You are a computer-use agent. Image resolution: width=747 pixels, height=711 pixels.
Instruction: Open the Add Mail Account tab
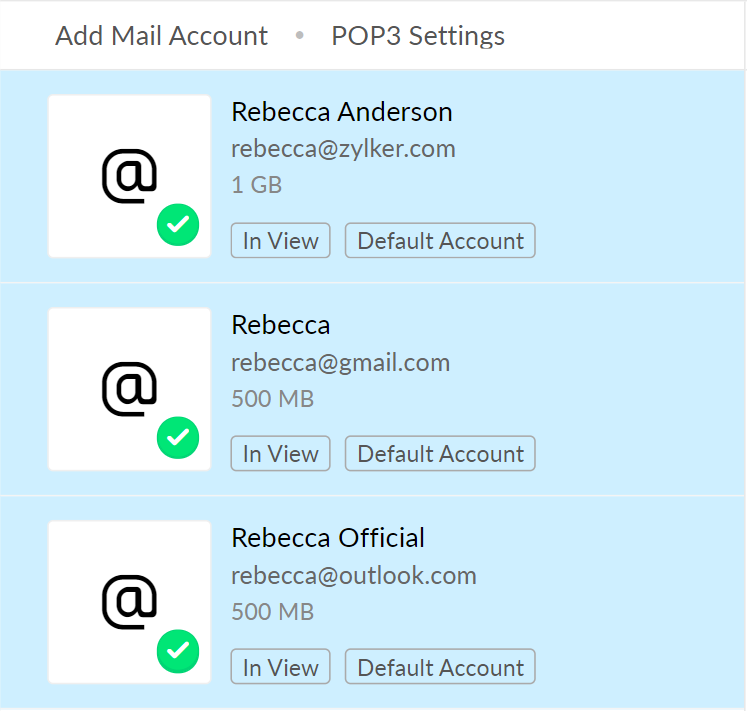tap(161, 36)
